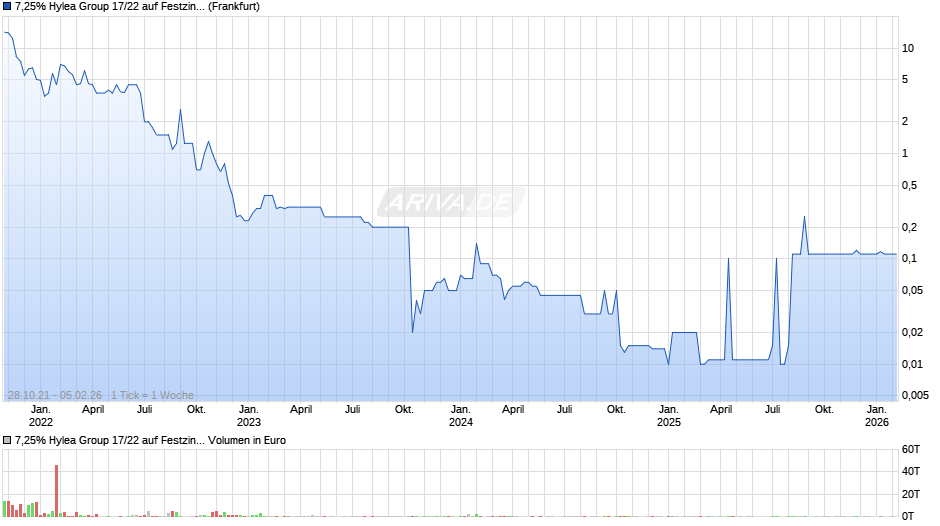940x526 pixels.
Task: Click y-axis price label '2'
Action: pos(905,121)
